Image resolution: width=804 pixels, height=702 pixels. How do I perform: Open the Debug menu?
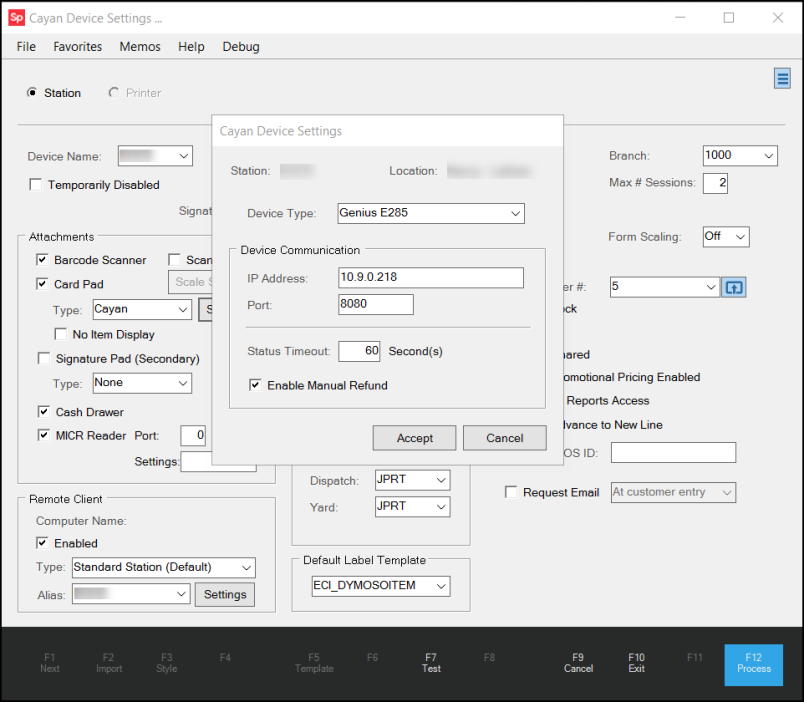click(x=241, y=47)
